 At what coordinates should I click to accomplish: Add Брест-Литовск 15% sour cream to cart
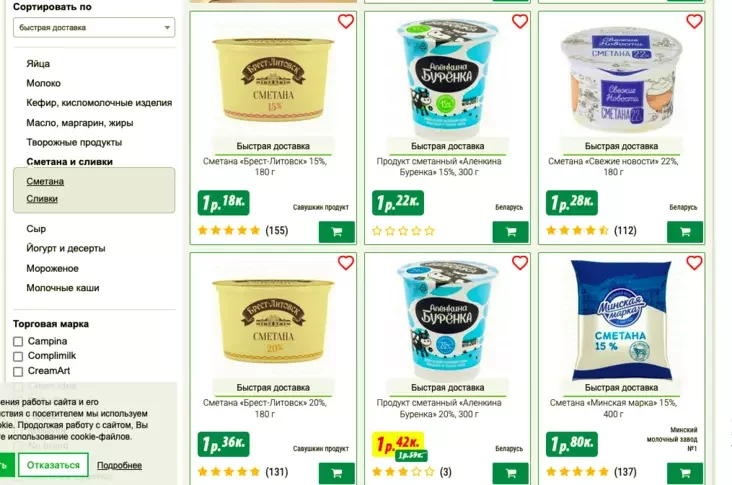(x=337, y=232)
